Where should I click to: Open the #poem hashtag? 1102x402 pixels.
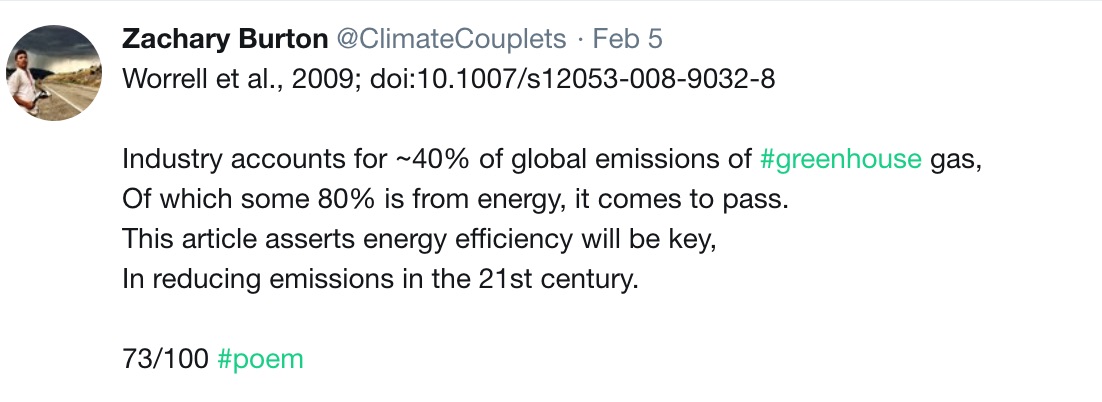tap(261, 360)
